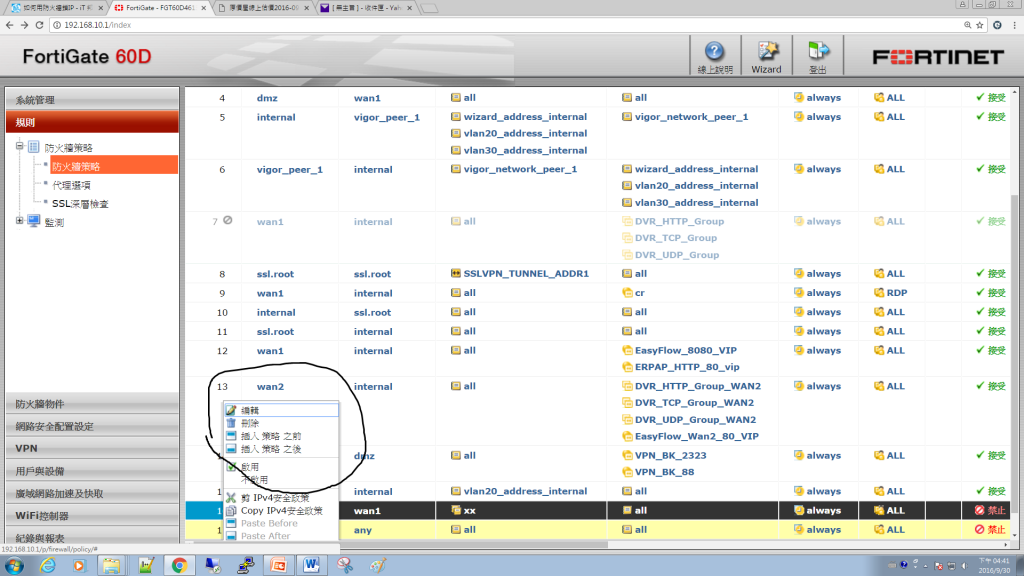Open PowerPoint icon on taskbar
Screen dimensions: 1024x576
click(278, 565)
